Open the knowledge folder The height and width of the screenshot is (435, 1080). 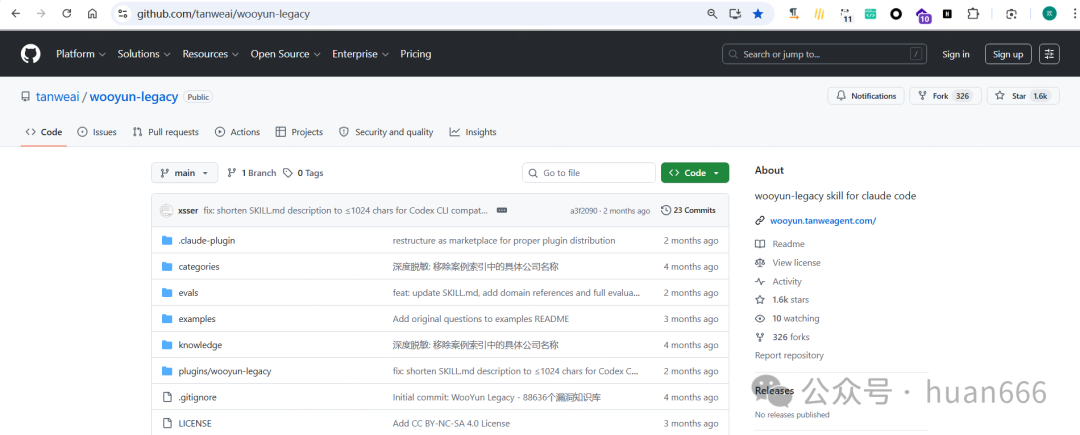[x=200, y=345]
